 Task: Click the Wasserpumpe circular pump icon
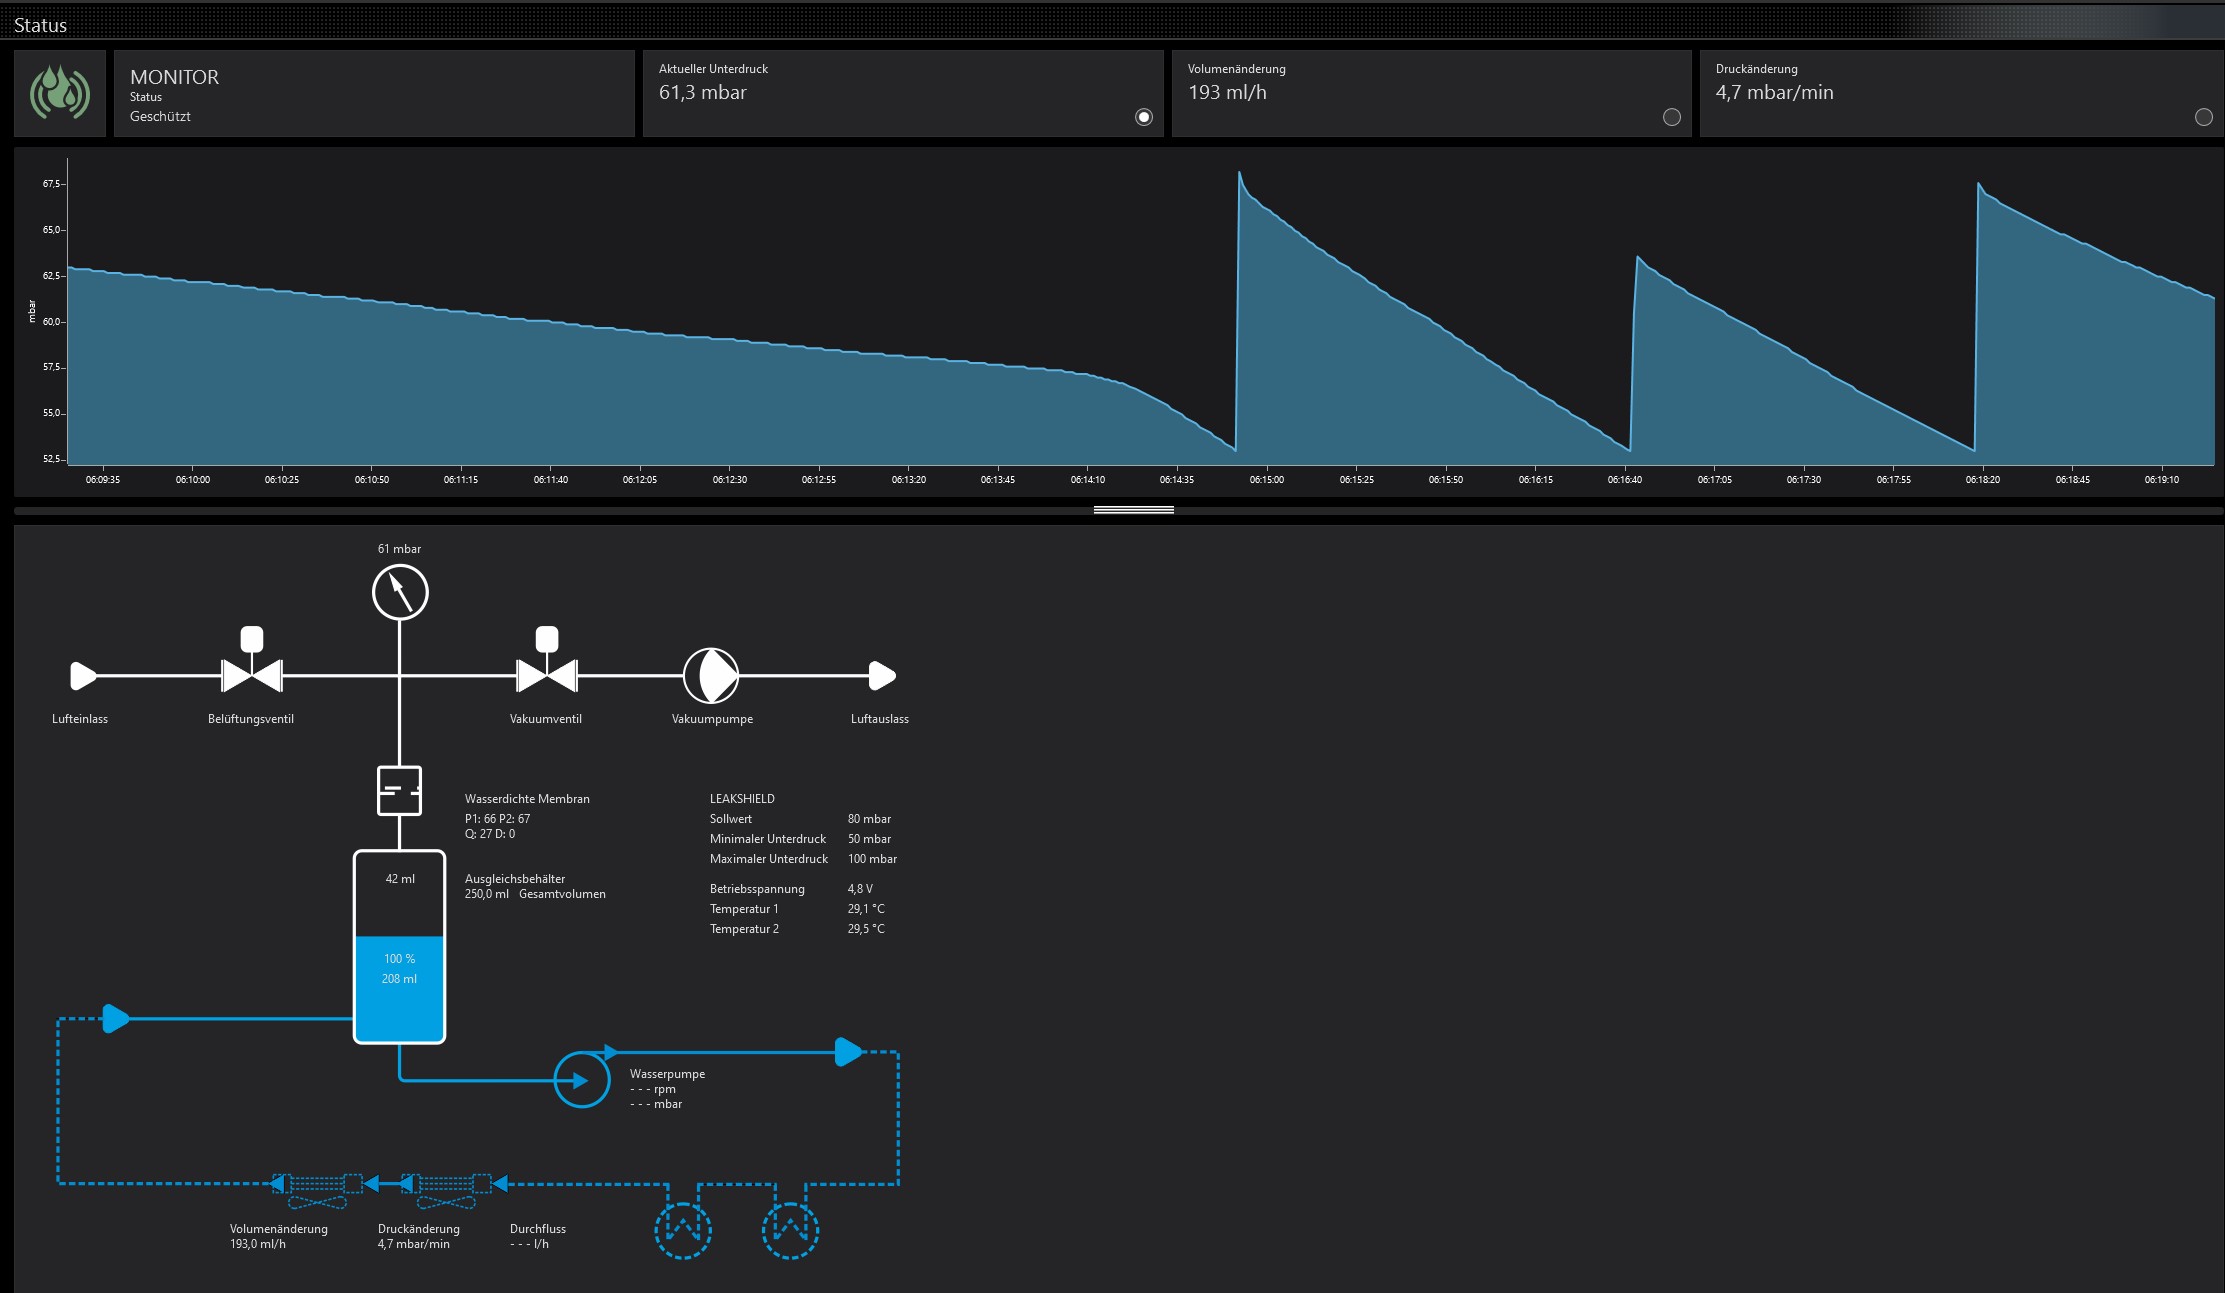point(582,1080)
